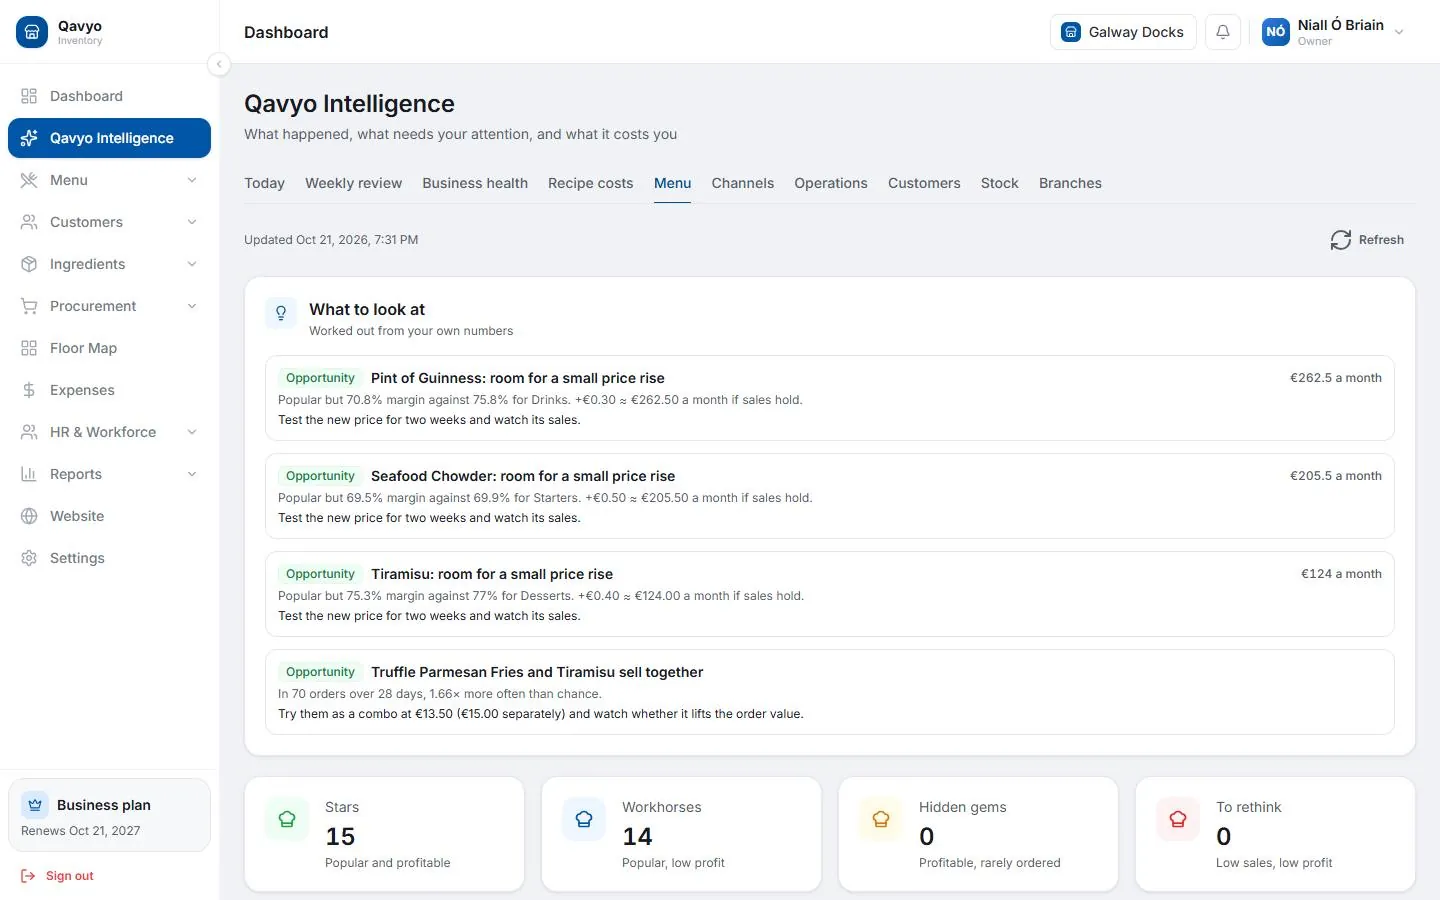This screenshot has width=1440, height=900.
Task: Click the Expenses dollar icon
Action: coord(29,390)
